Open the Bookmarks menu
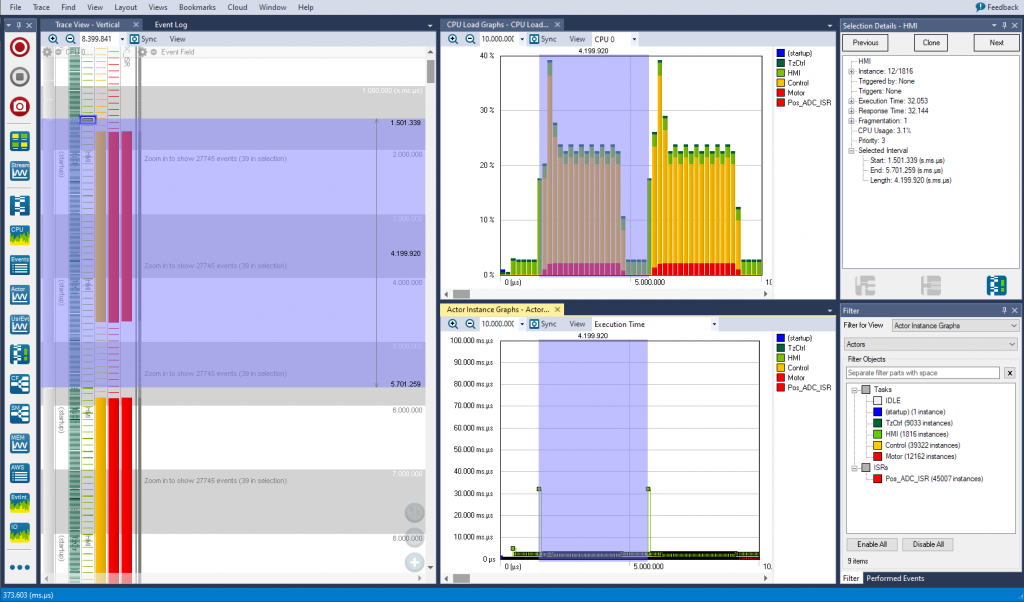Image resolution: width=1024 pixels, height=602 pixels. click(x=197, y=7)
